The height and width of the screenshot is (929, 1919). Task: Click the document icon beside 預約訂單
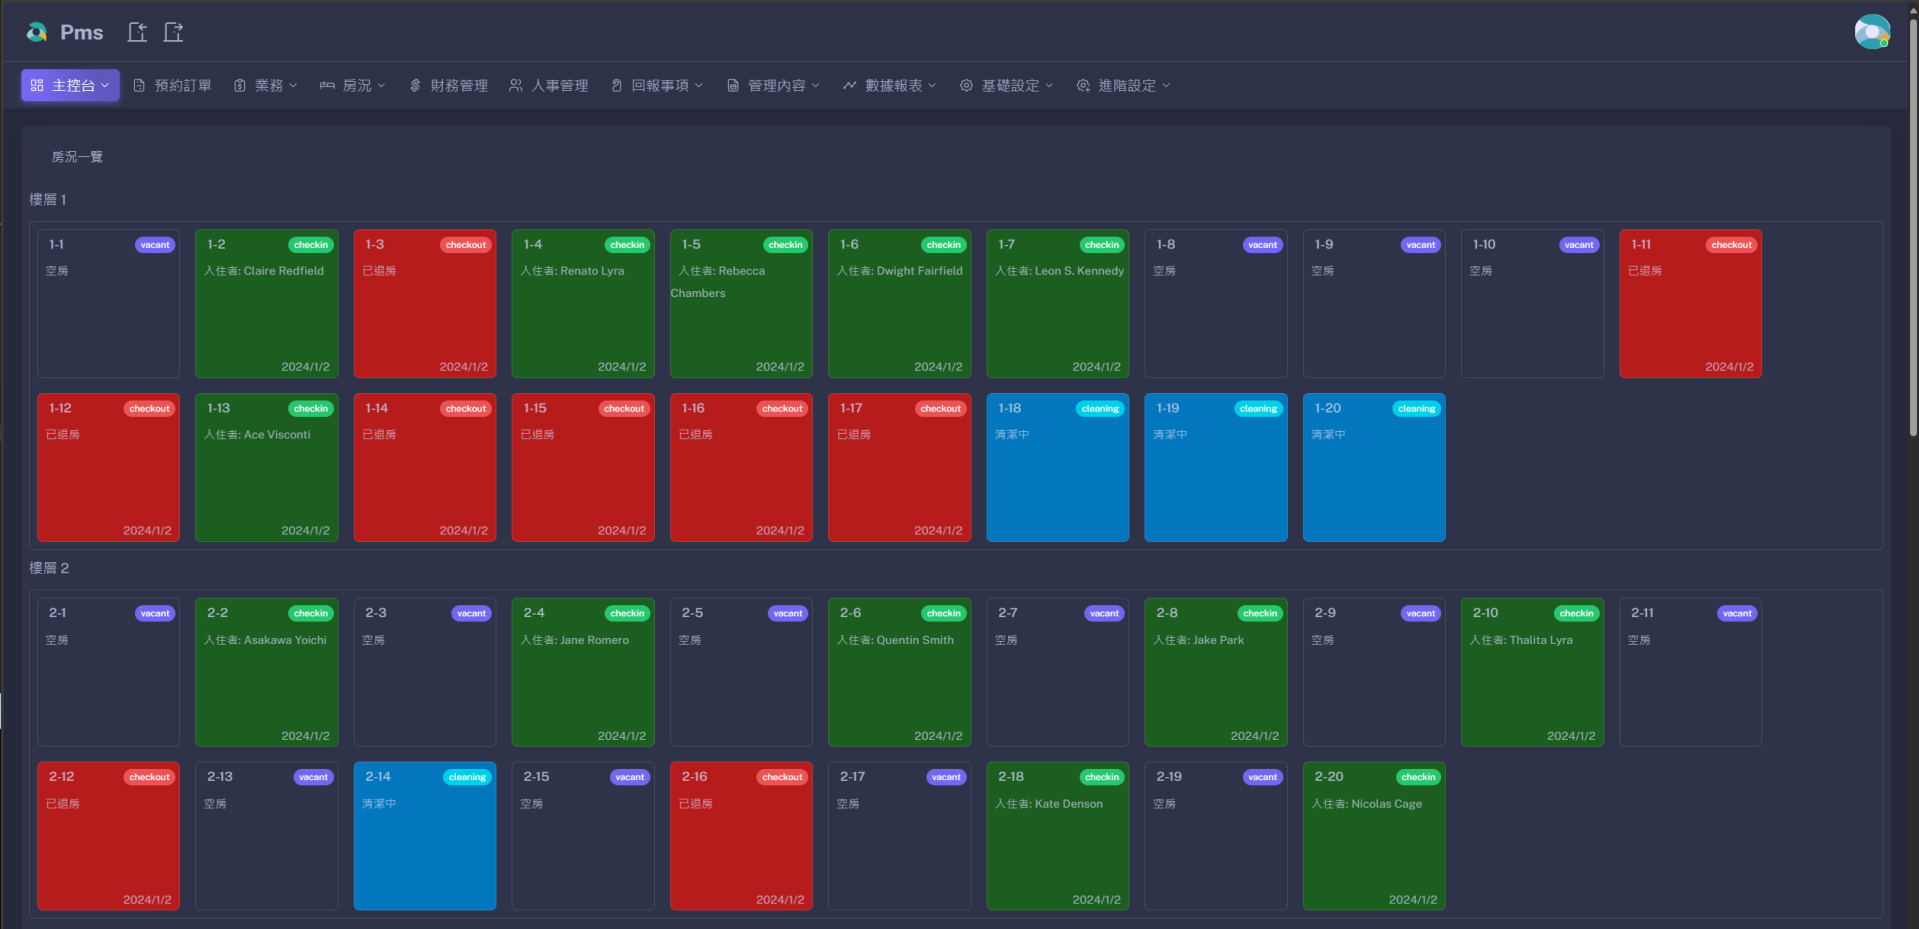click(139, 86)
